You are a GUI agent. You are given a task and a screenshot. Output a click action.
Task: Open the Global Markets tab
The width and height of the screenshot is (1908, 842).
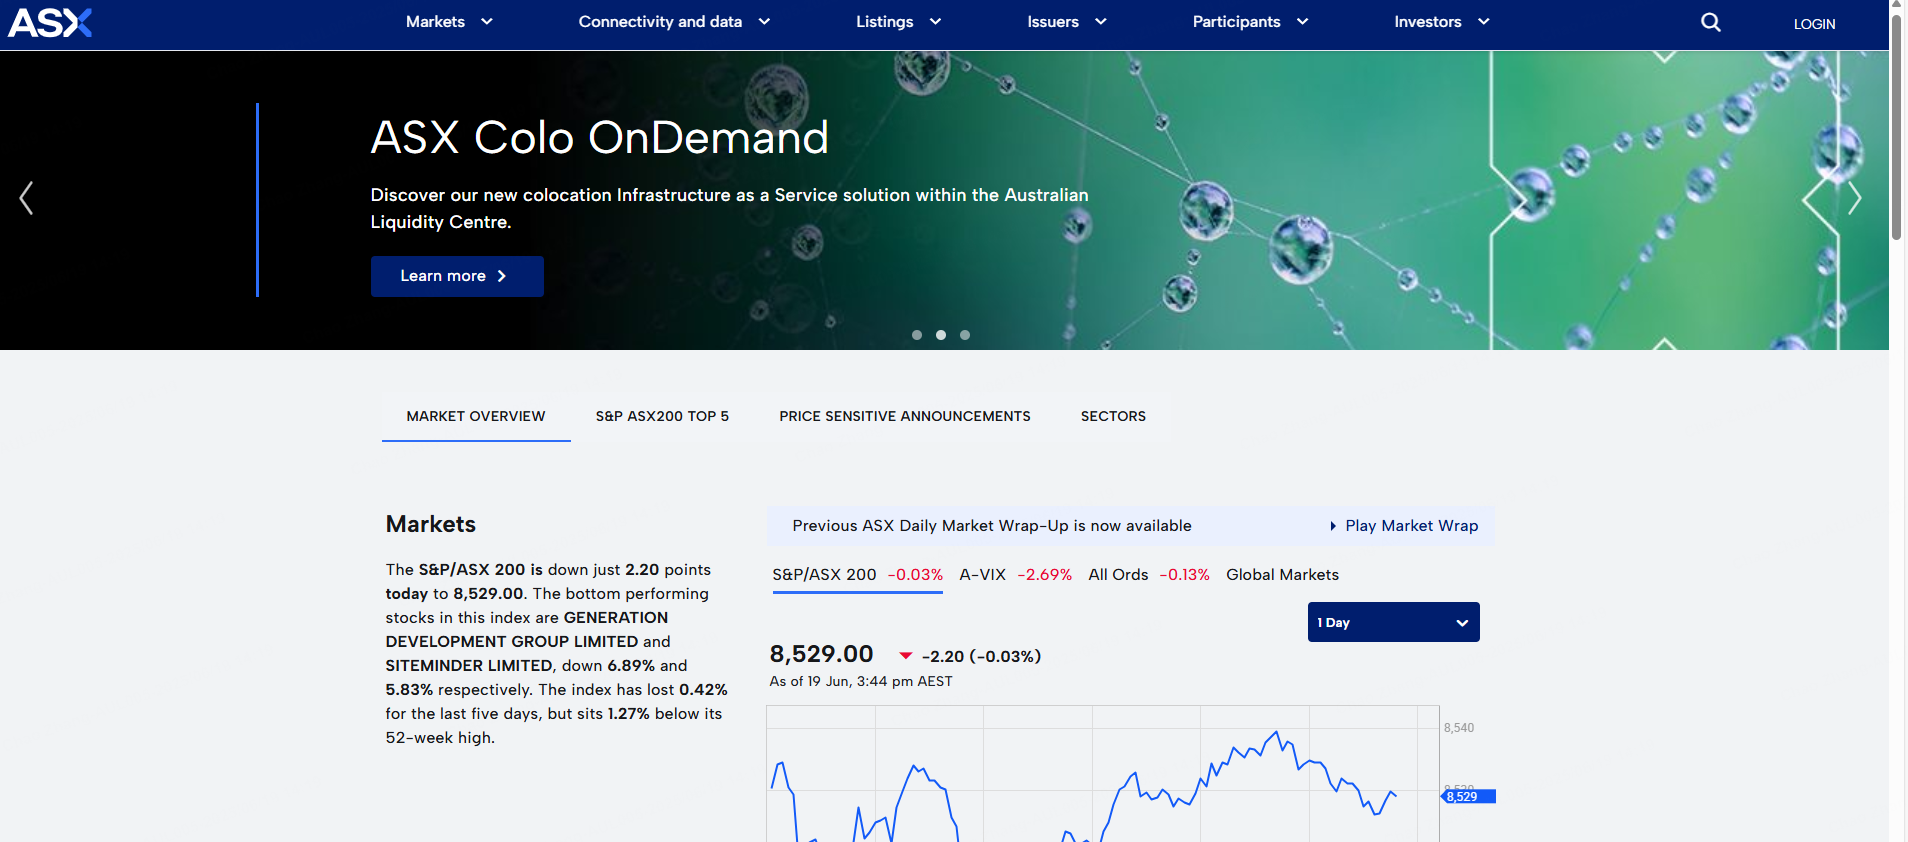(1282, 575)
